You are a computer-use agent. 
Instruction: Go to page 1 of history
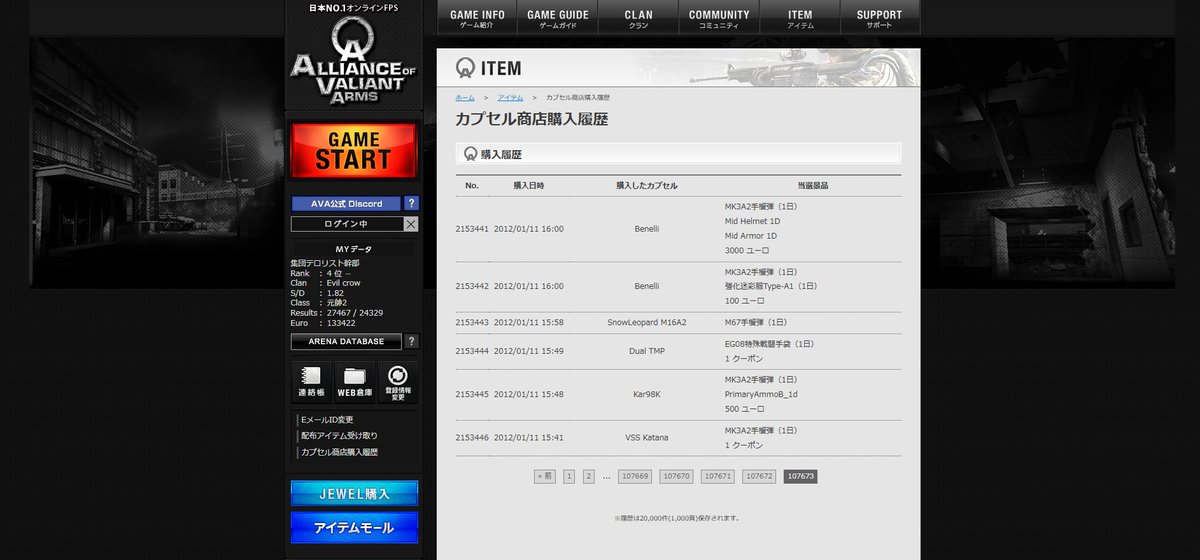click(569, 476)
